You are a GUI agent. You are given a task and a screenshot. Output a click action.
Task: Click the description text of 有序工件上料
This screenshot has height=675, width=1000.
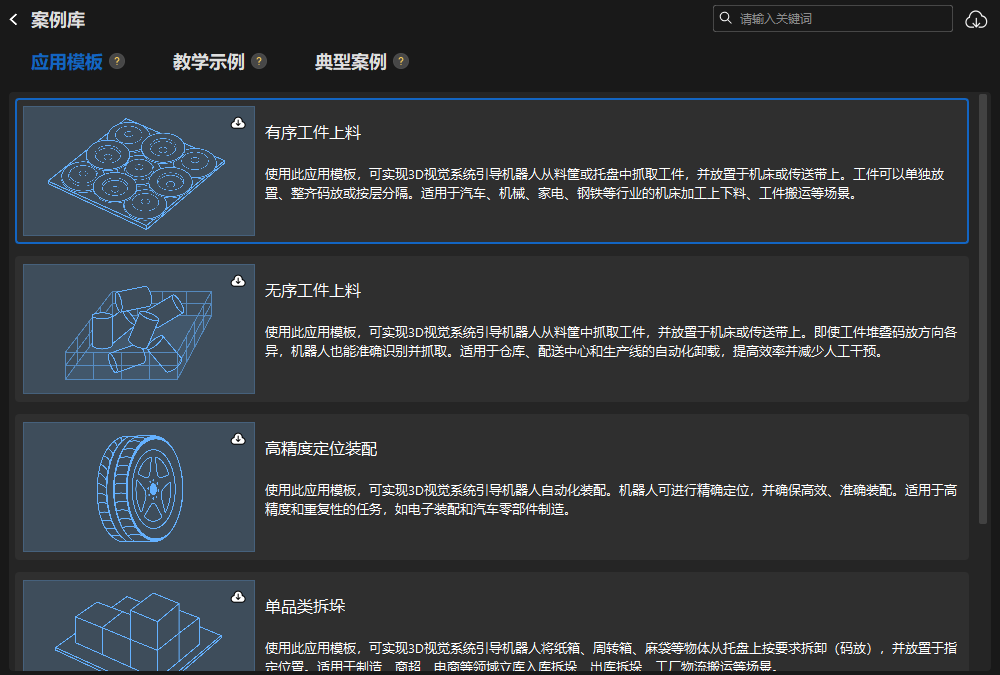coord(605,184)
